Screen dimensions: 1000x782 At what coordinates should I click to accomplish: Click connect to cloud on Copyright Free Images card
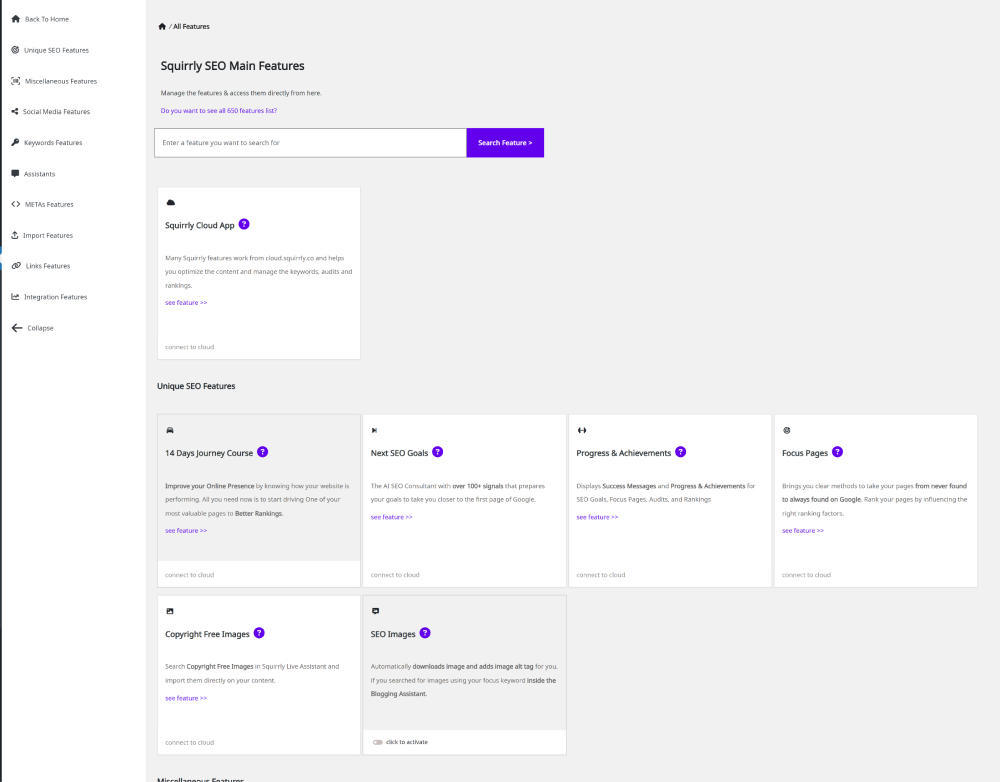coord(189,742)
